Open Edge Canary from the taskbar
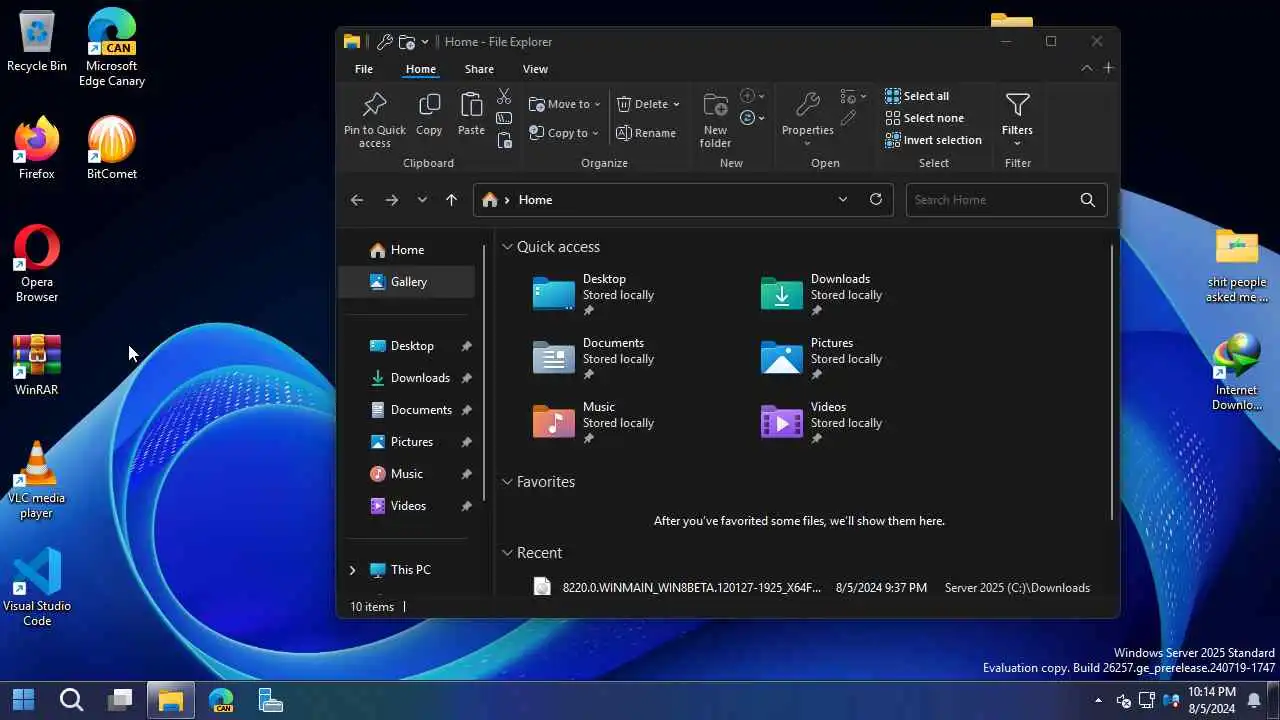Viewport: 1280px width, 720px height. [x=221, y=699]
